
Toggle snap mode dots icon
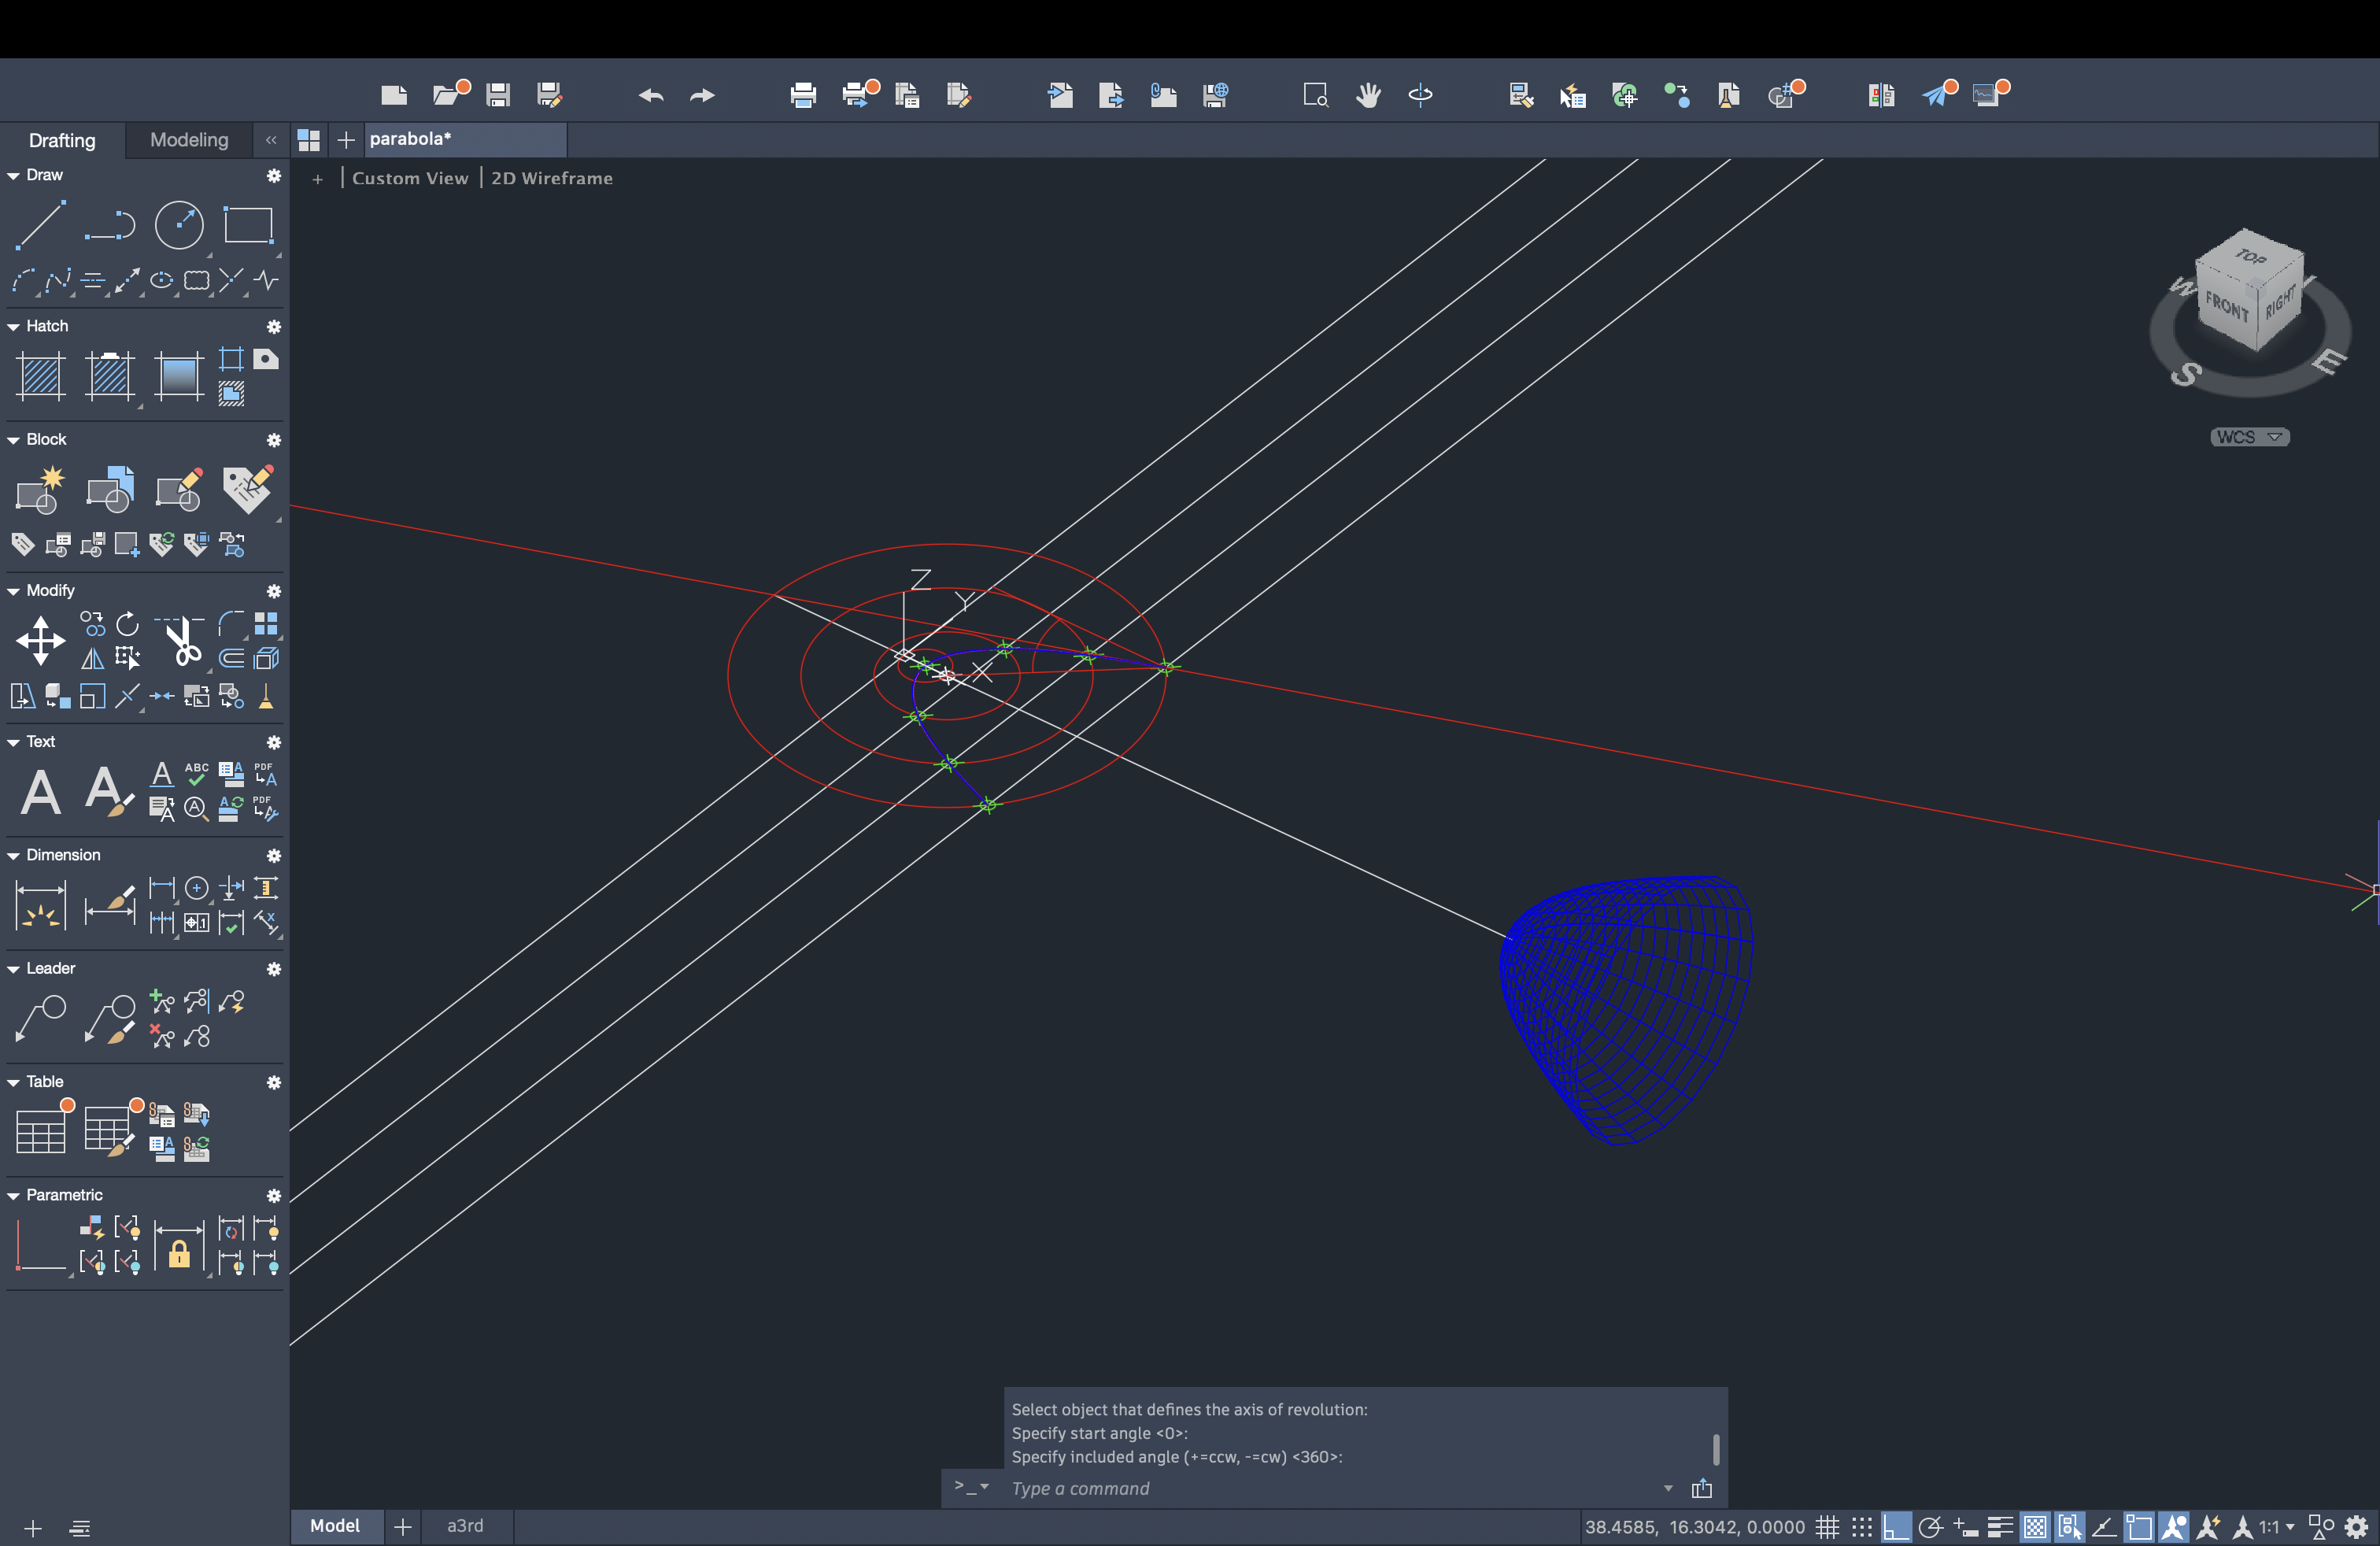(x=1861, y=1527)
